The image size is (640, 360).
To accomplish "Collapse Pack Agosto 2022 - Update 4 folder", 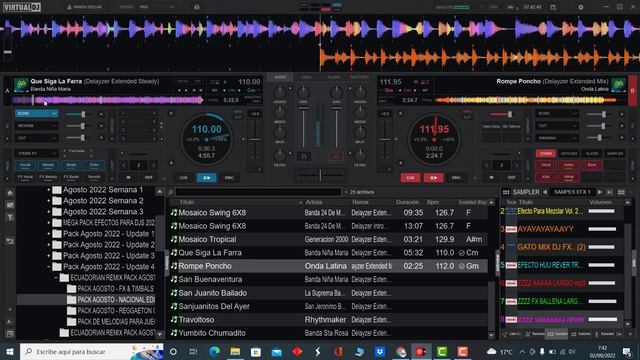I will (49, 267).
